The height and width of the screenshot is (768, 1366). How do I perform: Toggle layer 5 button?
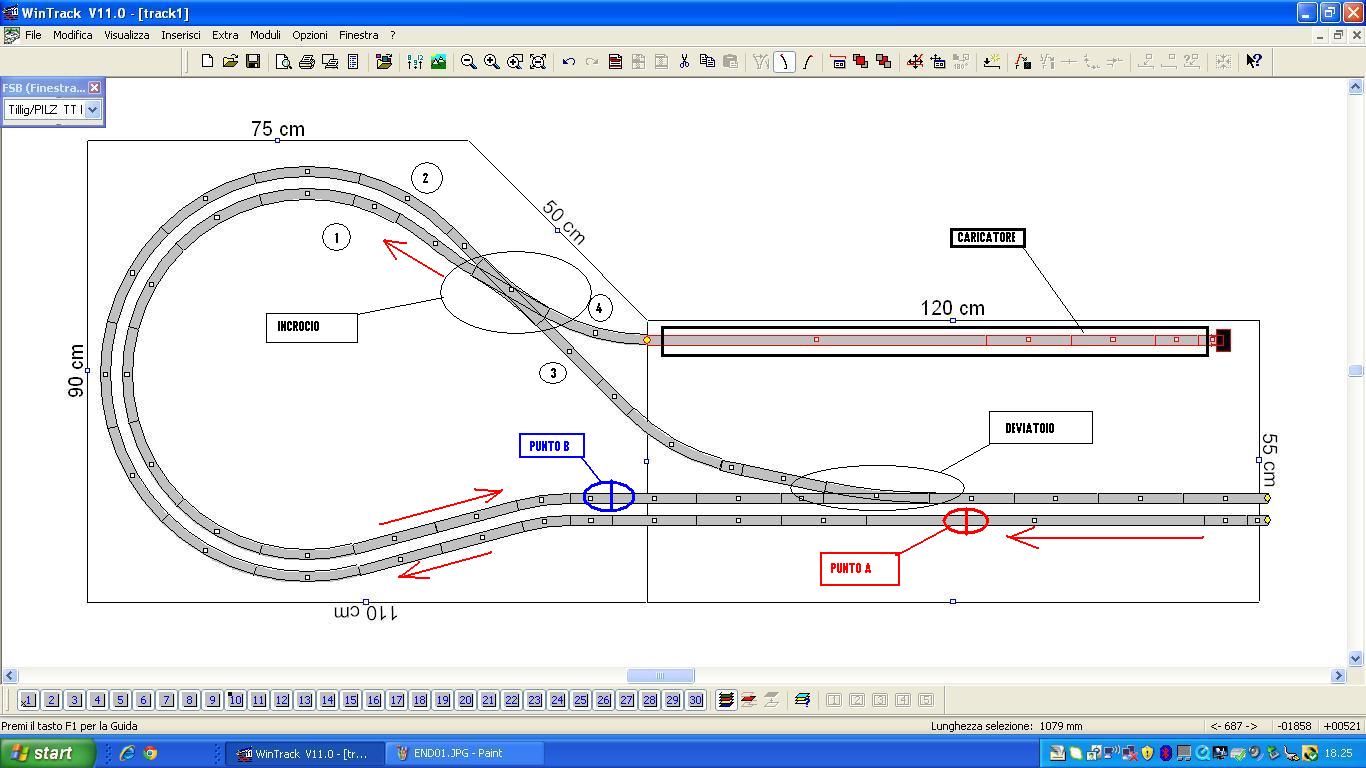[x=120, y=700]
